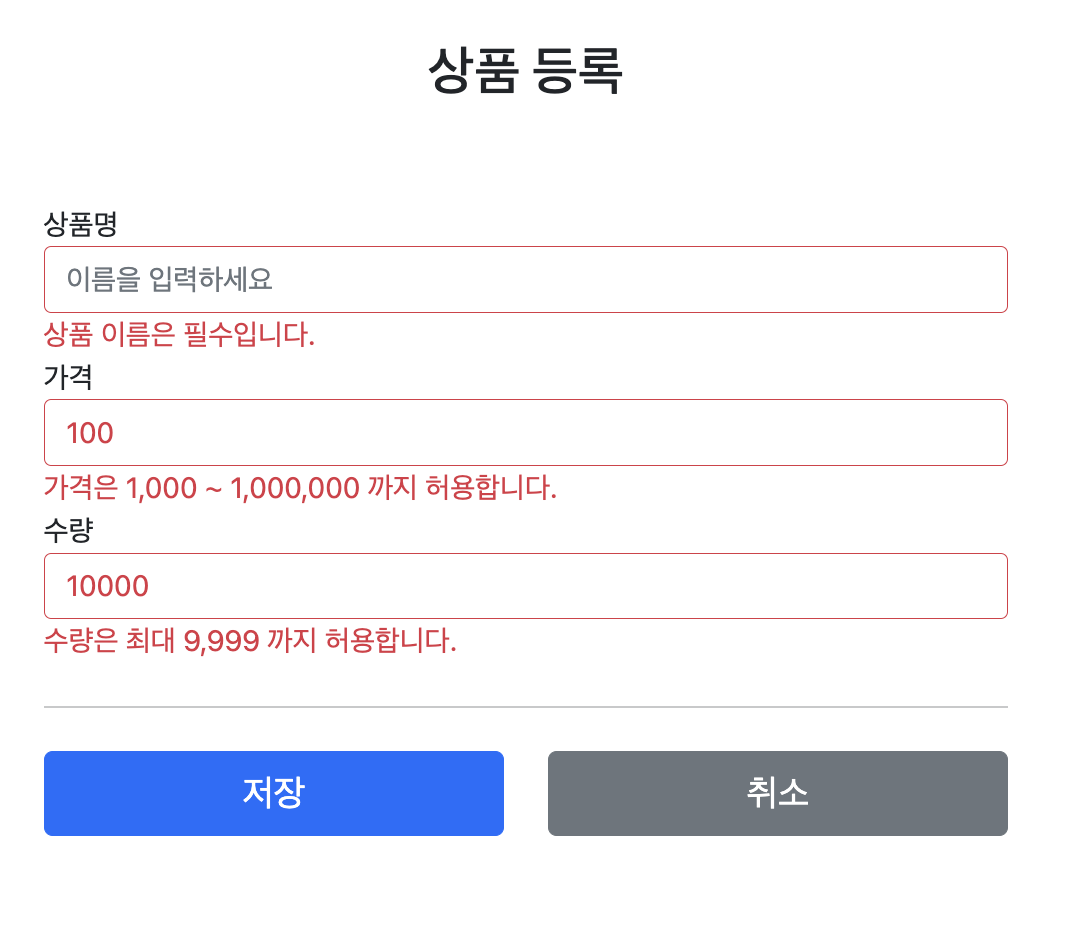
Task: Click the 상품명 input field
Action: (526, 279)
